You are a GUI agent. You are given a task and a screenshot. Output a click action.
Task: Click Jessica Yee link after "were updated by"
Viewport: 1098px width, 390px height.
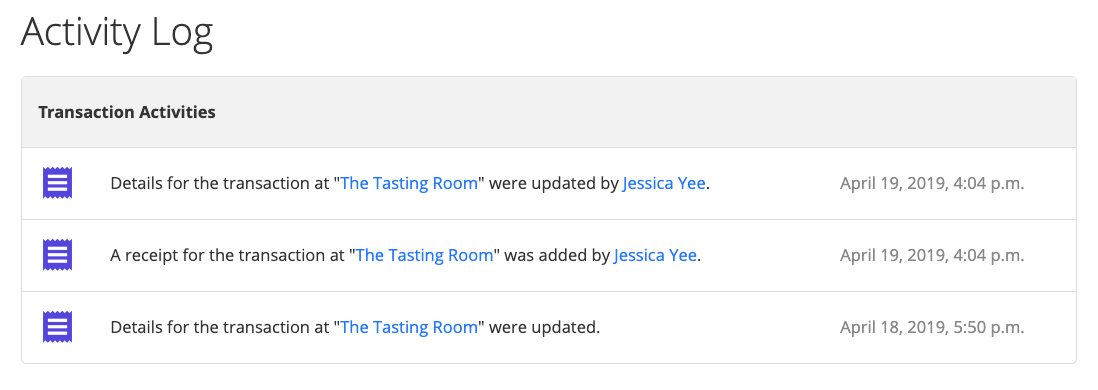point(664,183)
